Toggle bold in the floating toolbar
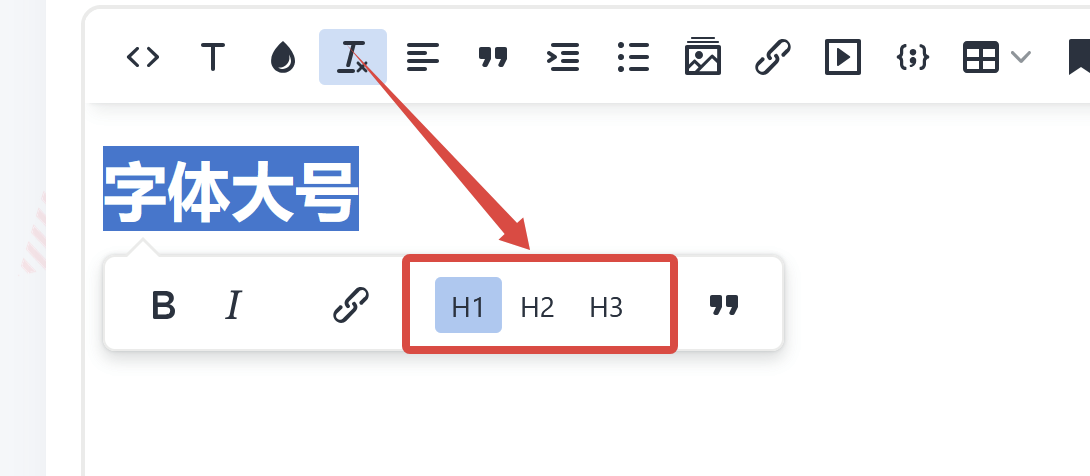 tap(163, 305)
